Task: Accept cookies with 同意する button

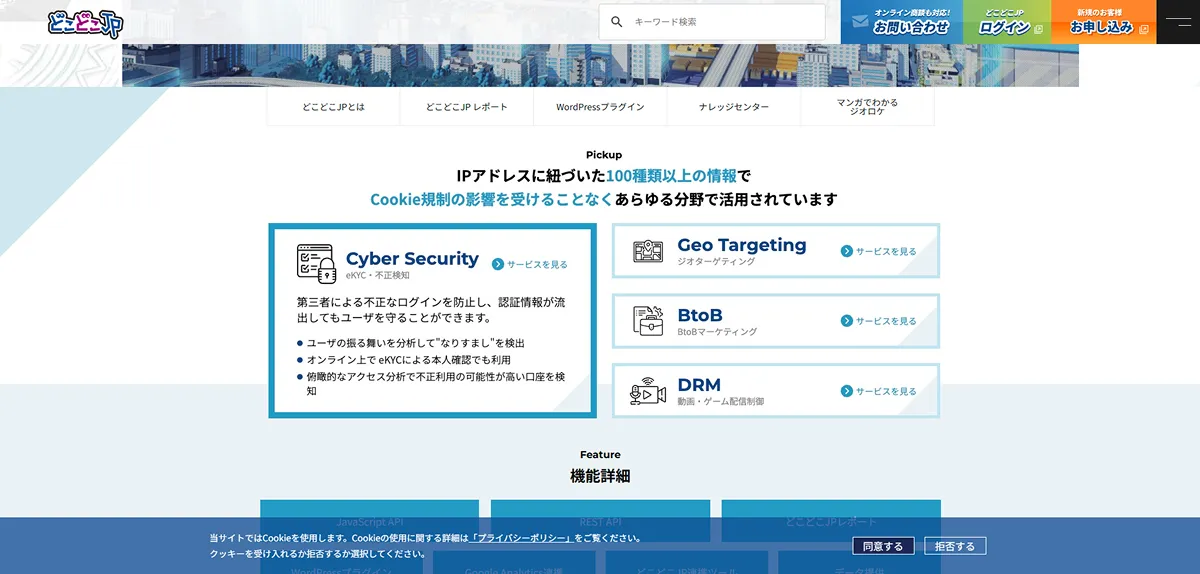Action: 883,546
